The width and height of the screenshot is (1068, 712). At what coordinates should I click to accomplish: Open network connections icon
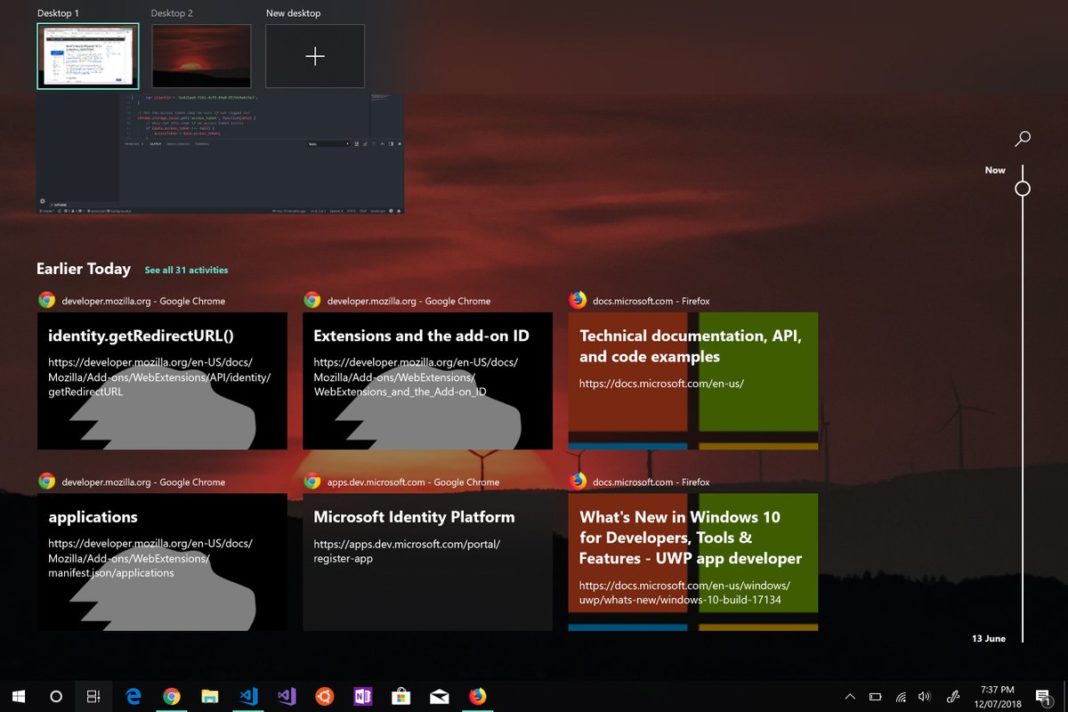(900, 696)
